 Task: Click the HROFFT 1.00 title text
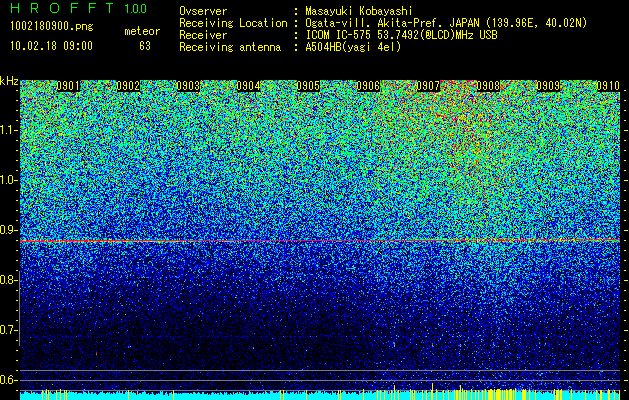[x=79, y=8]
